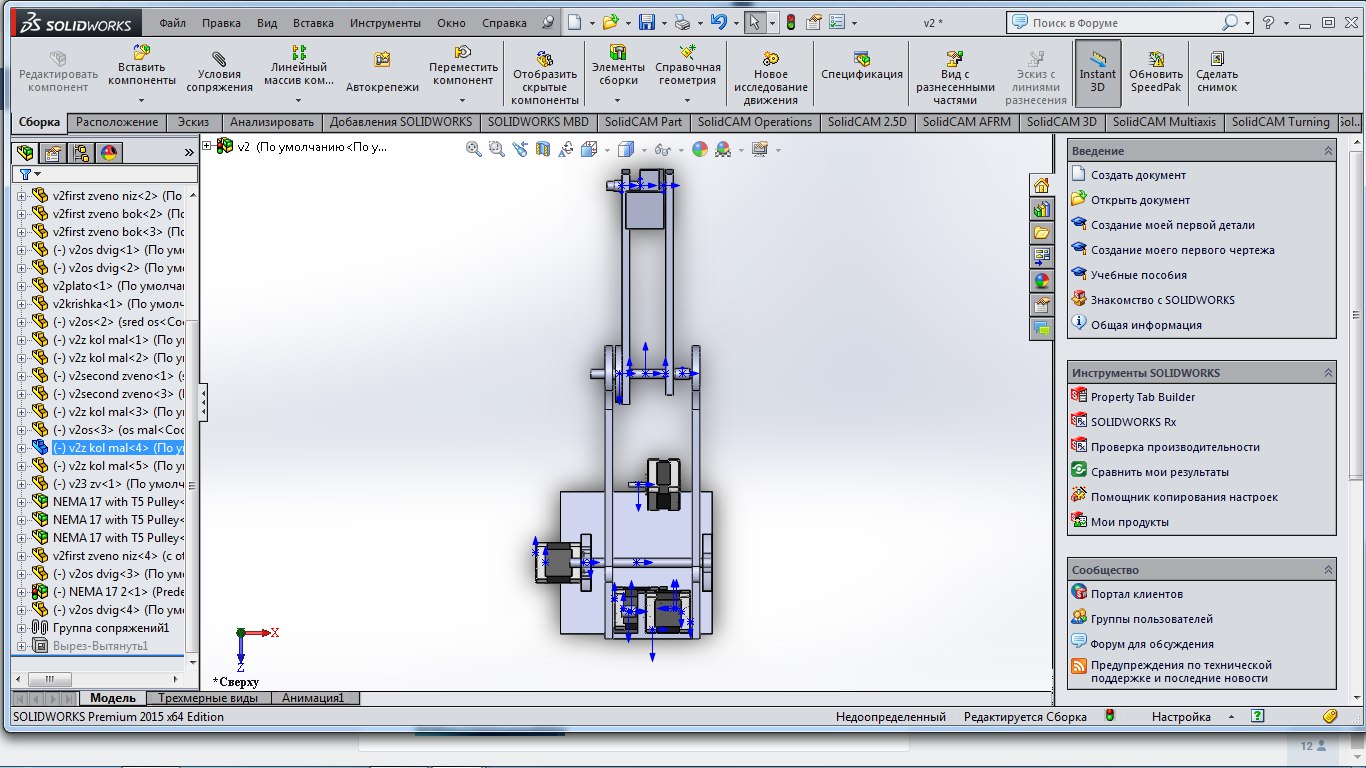Screen dimensions: 1366x768
Task: Collapse the Инструменты SOLIDWORKS panel section
Action: click(x=1328, y=372)
